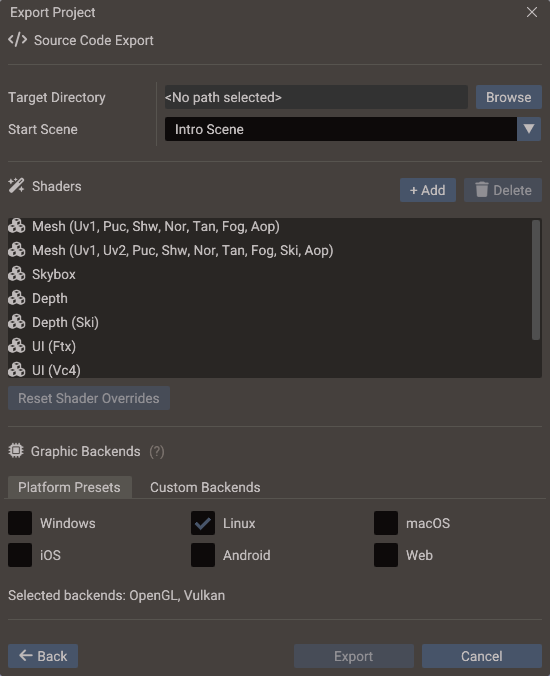Viewport: 550px width, 676px height.
Task: Click shader icon beside plain Depth entry
Action: [17, 298]
